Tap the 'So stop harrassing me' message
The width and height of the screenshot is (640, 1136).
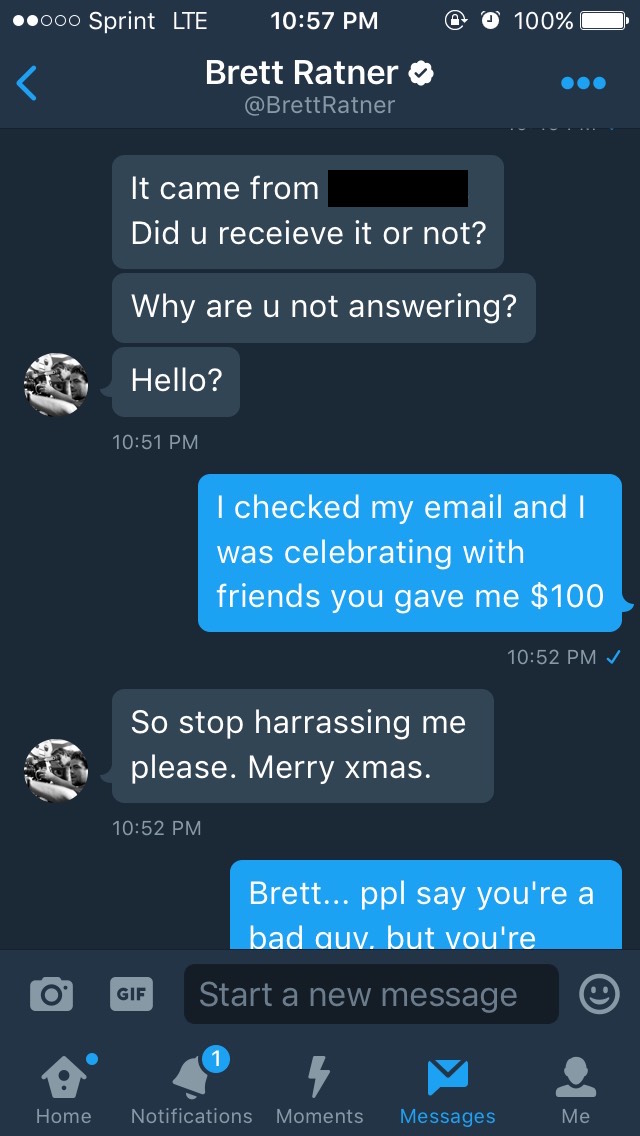click(x=302, y=745)
